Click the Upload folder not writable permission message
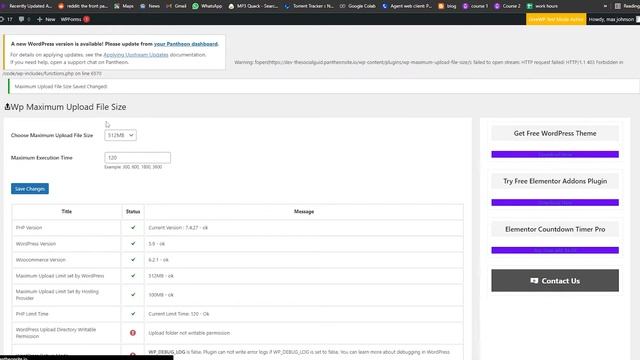The width and height of the screenshot is (640, 360). [x=189, y=333]
